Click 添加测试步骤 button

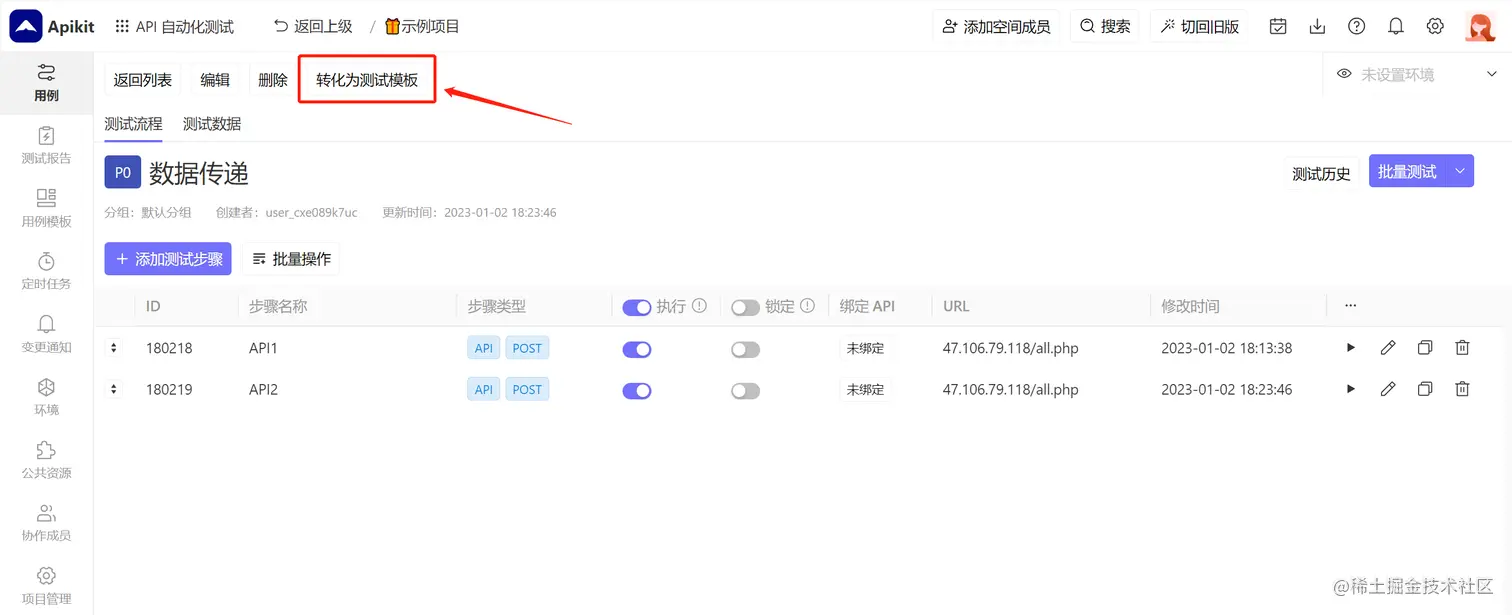coord(168,259)
